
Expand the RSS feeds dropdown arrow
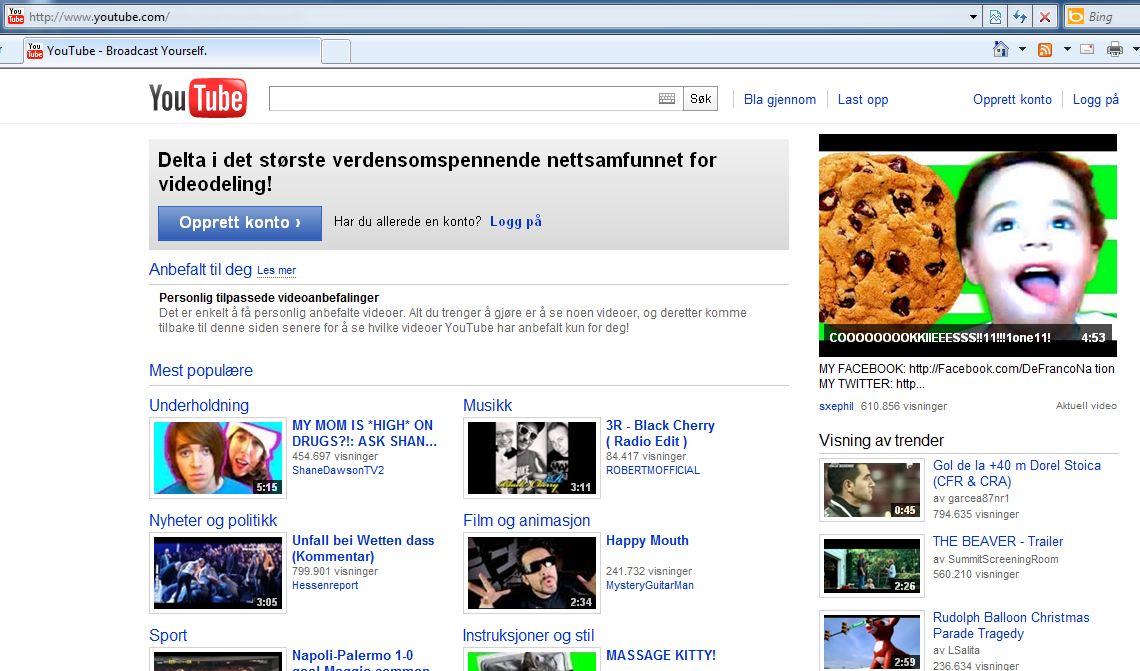tap(1067, 49)
